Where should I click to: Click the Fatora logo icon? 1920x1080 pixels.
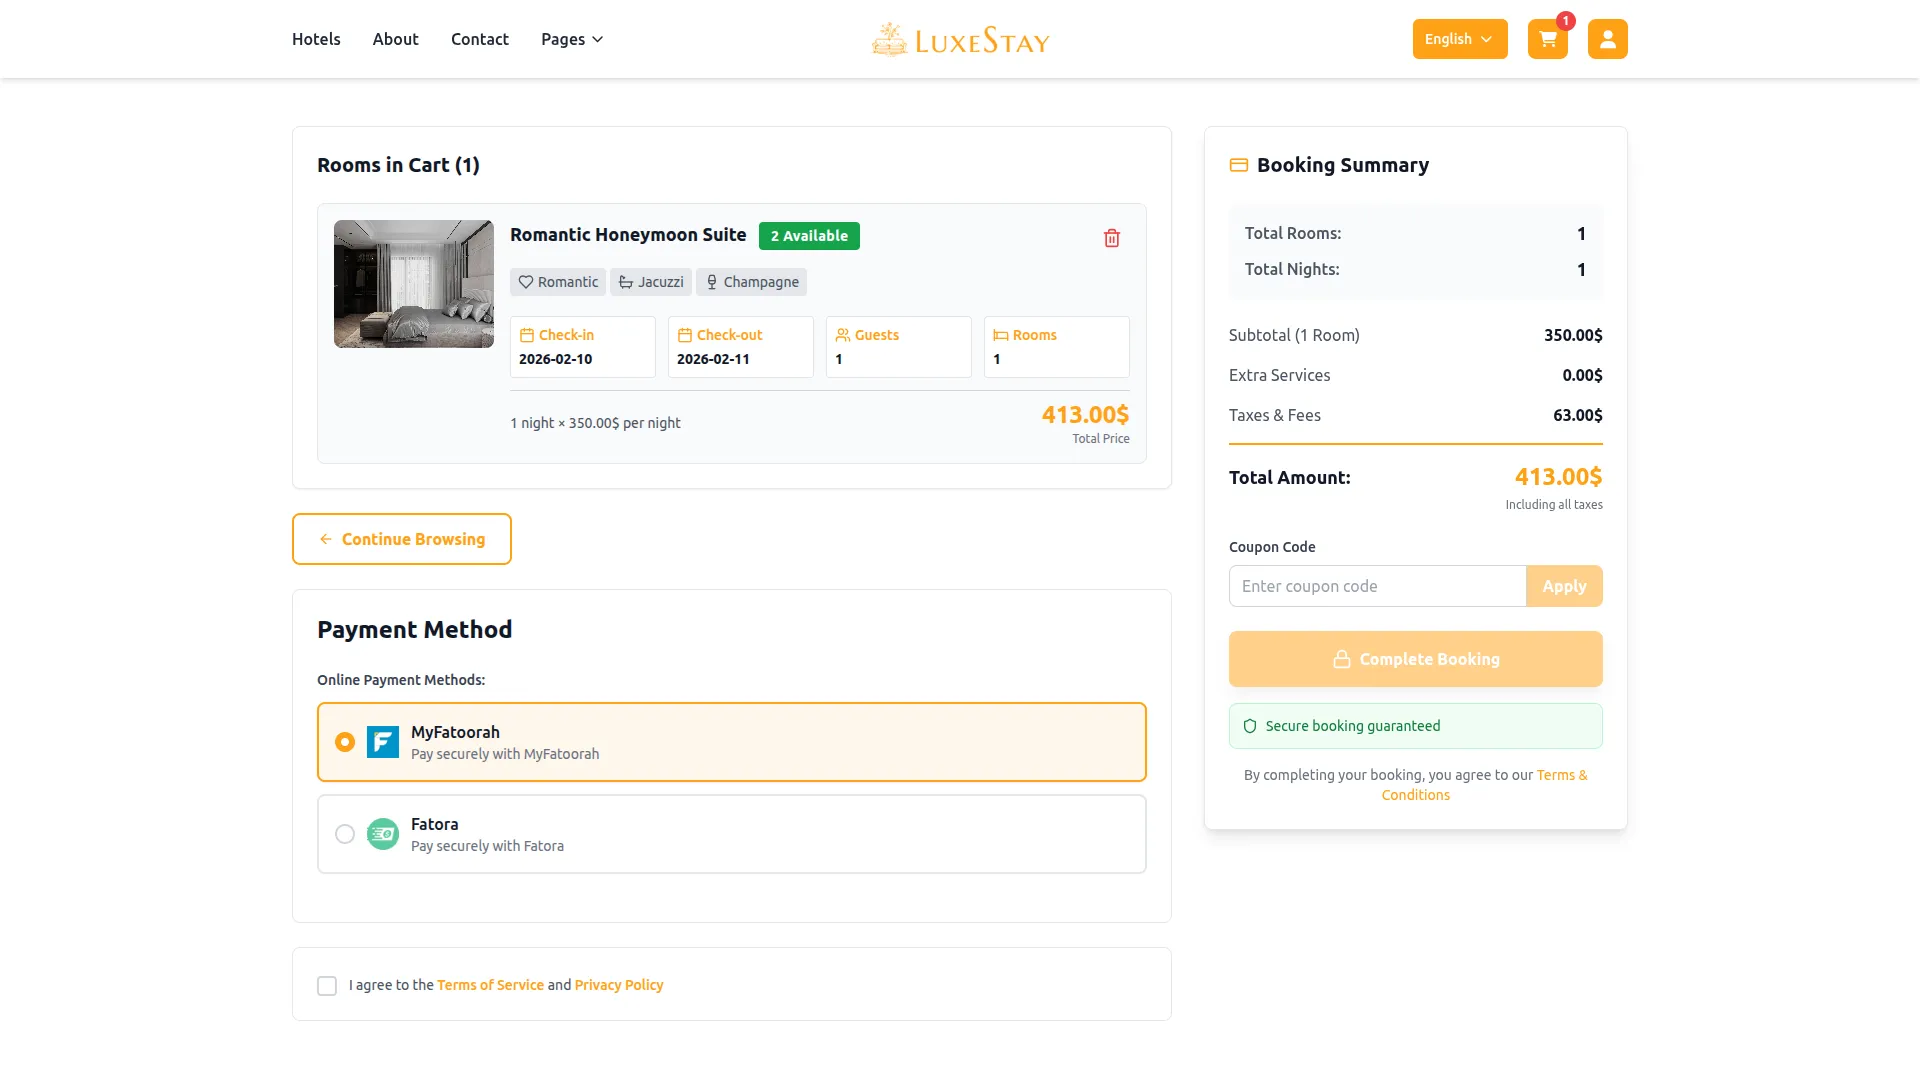pyautogui.click(x=383, y=834)
